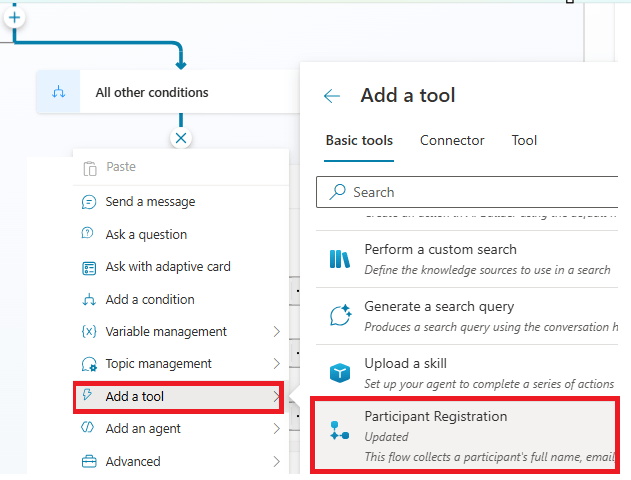Click the plus add-node icon at top left
Screen dimensions: 631x480
[15, 17]
